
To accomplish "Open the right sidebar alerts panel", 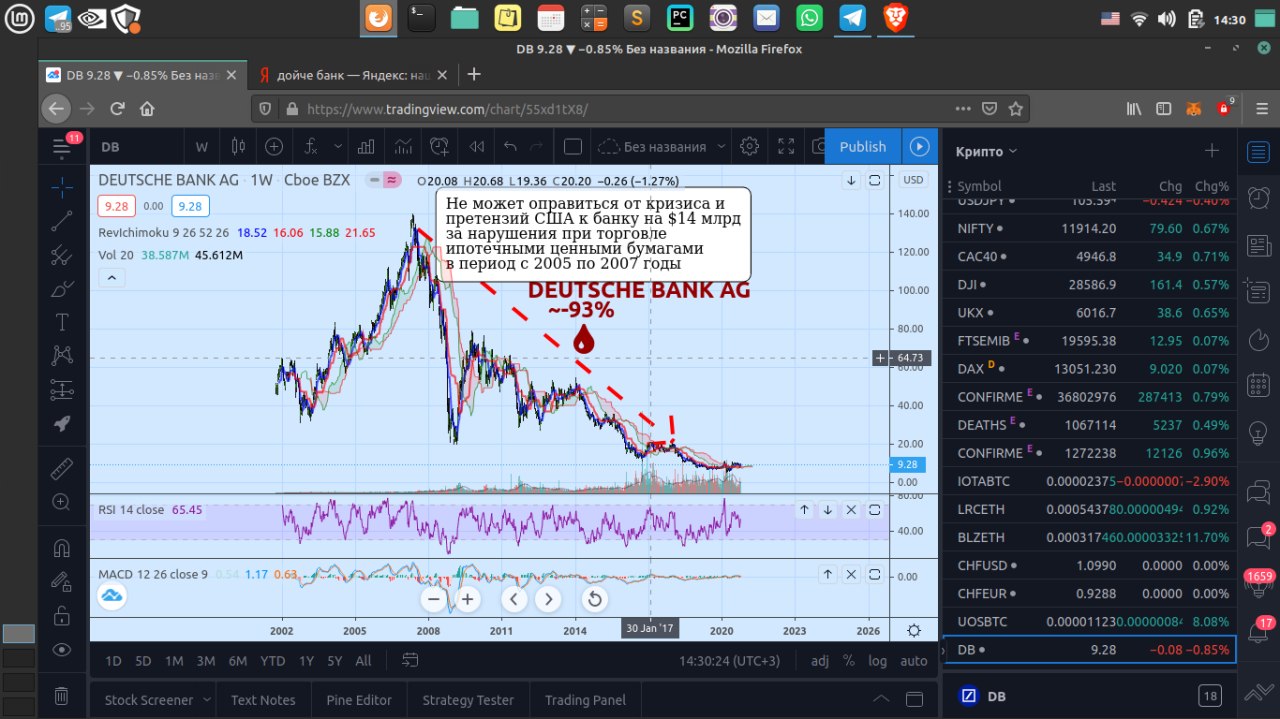I will pyautogui.click(x=1258, y=197).
